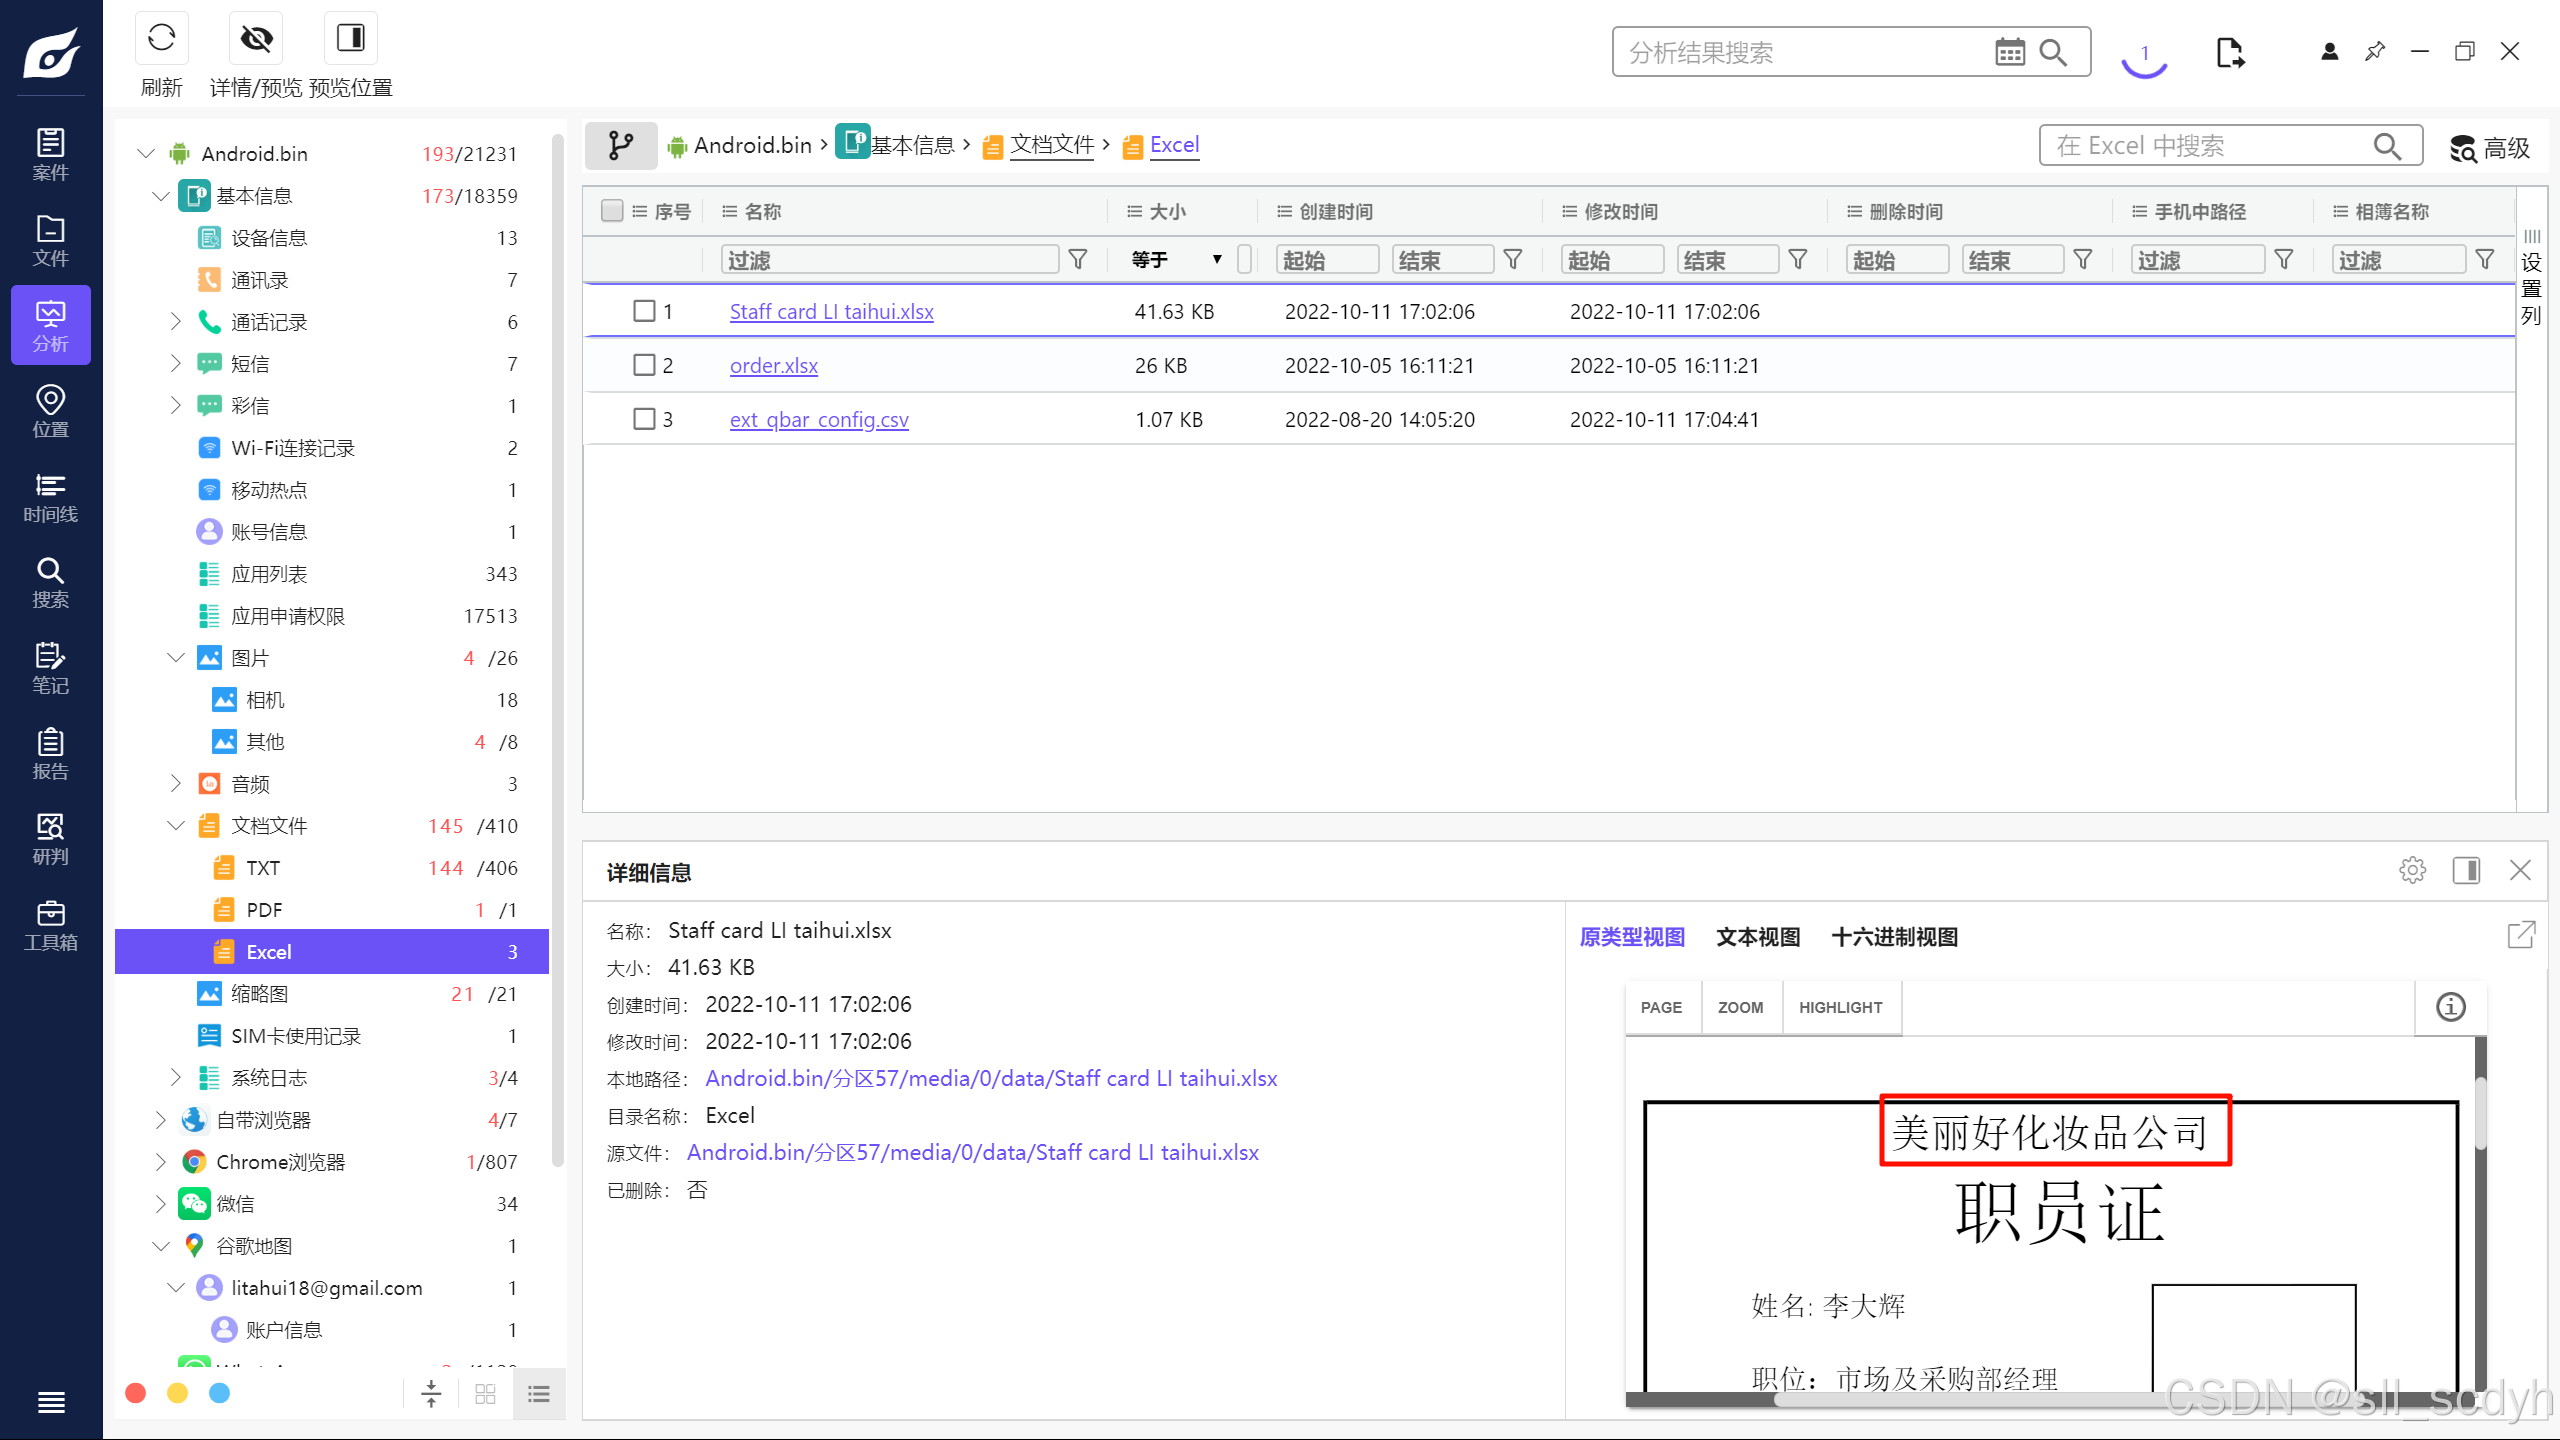Check the box for order.xlsx row

[x=644, y=365]
